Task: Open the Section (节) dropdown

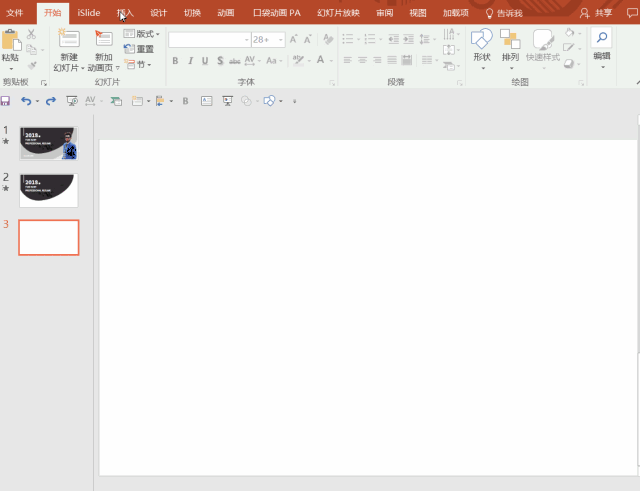Action: 138,64
